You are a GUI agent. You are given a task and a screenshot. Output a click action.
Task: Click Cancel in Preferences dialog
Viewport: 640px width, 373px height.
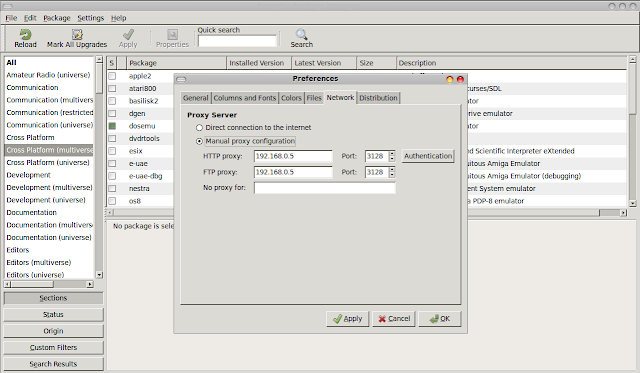[394, 319]
